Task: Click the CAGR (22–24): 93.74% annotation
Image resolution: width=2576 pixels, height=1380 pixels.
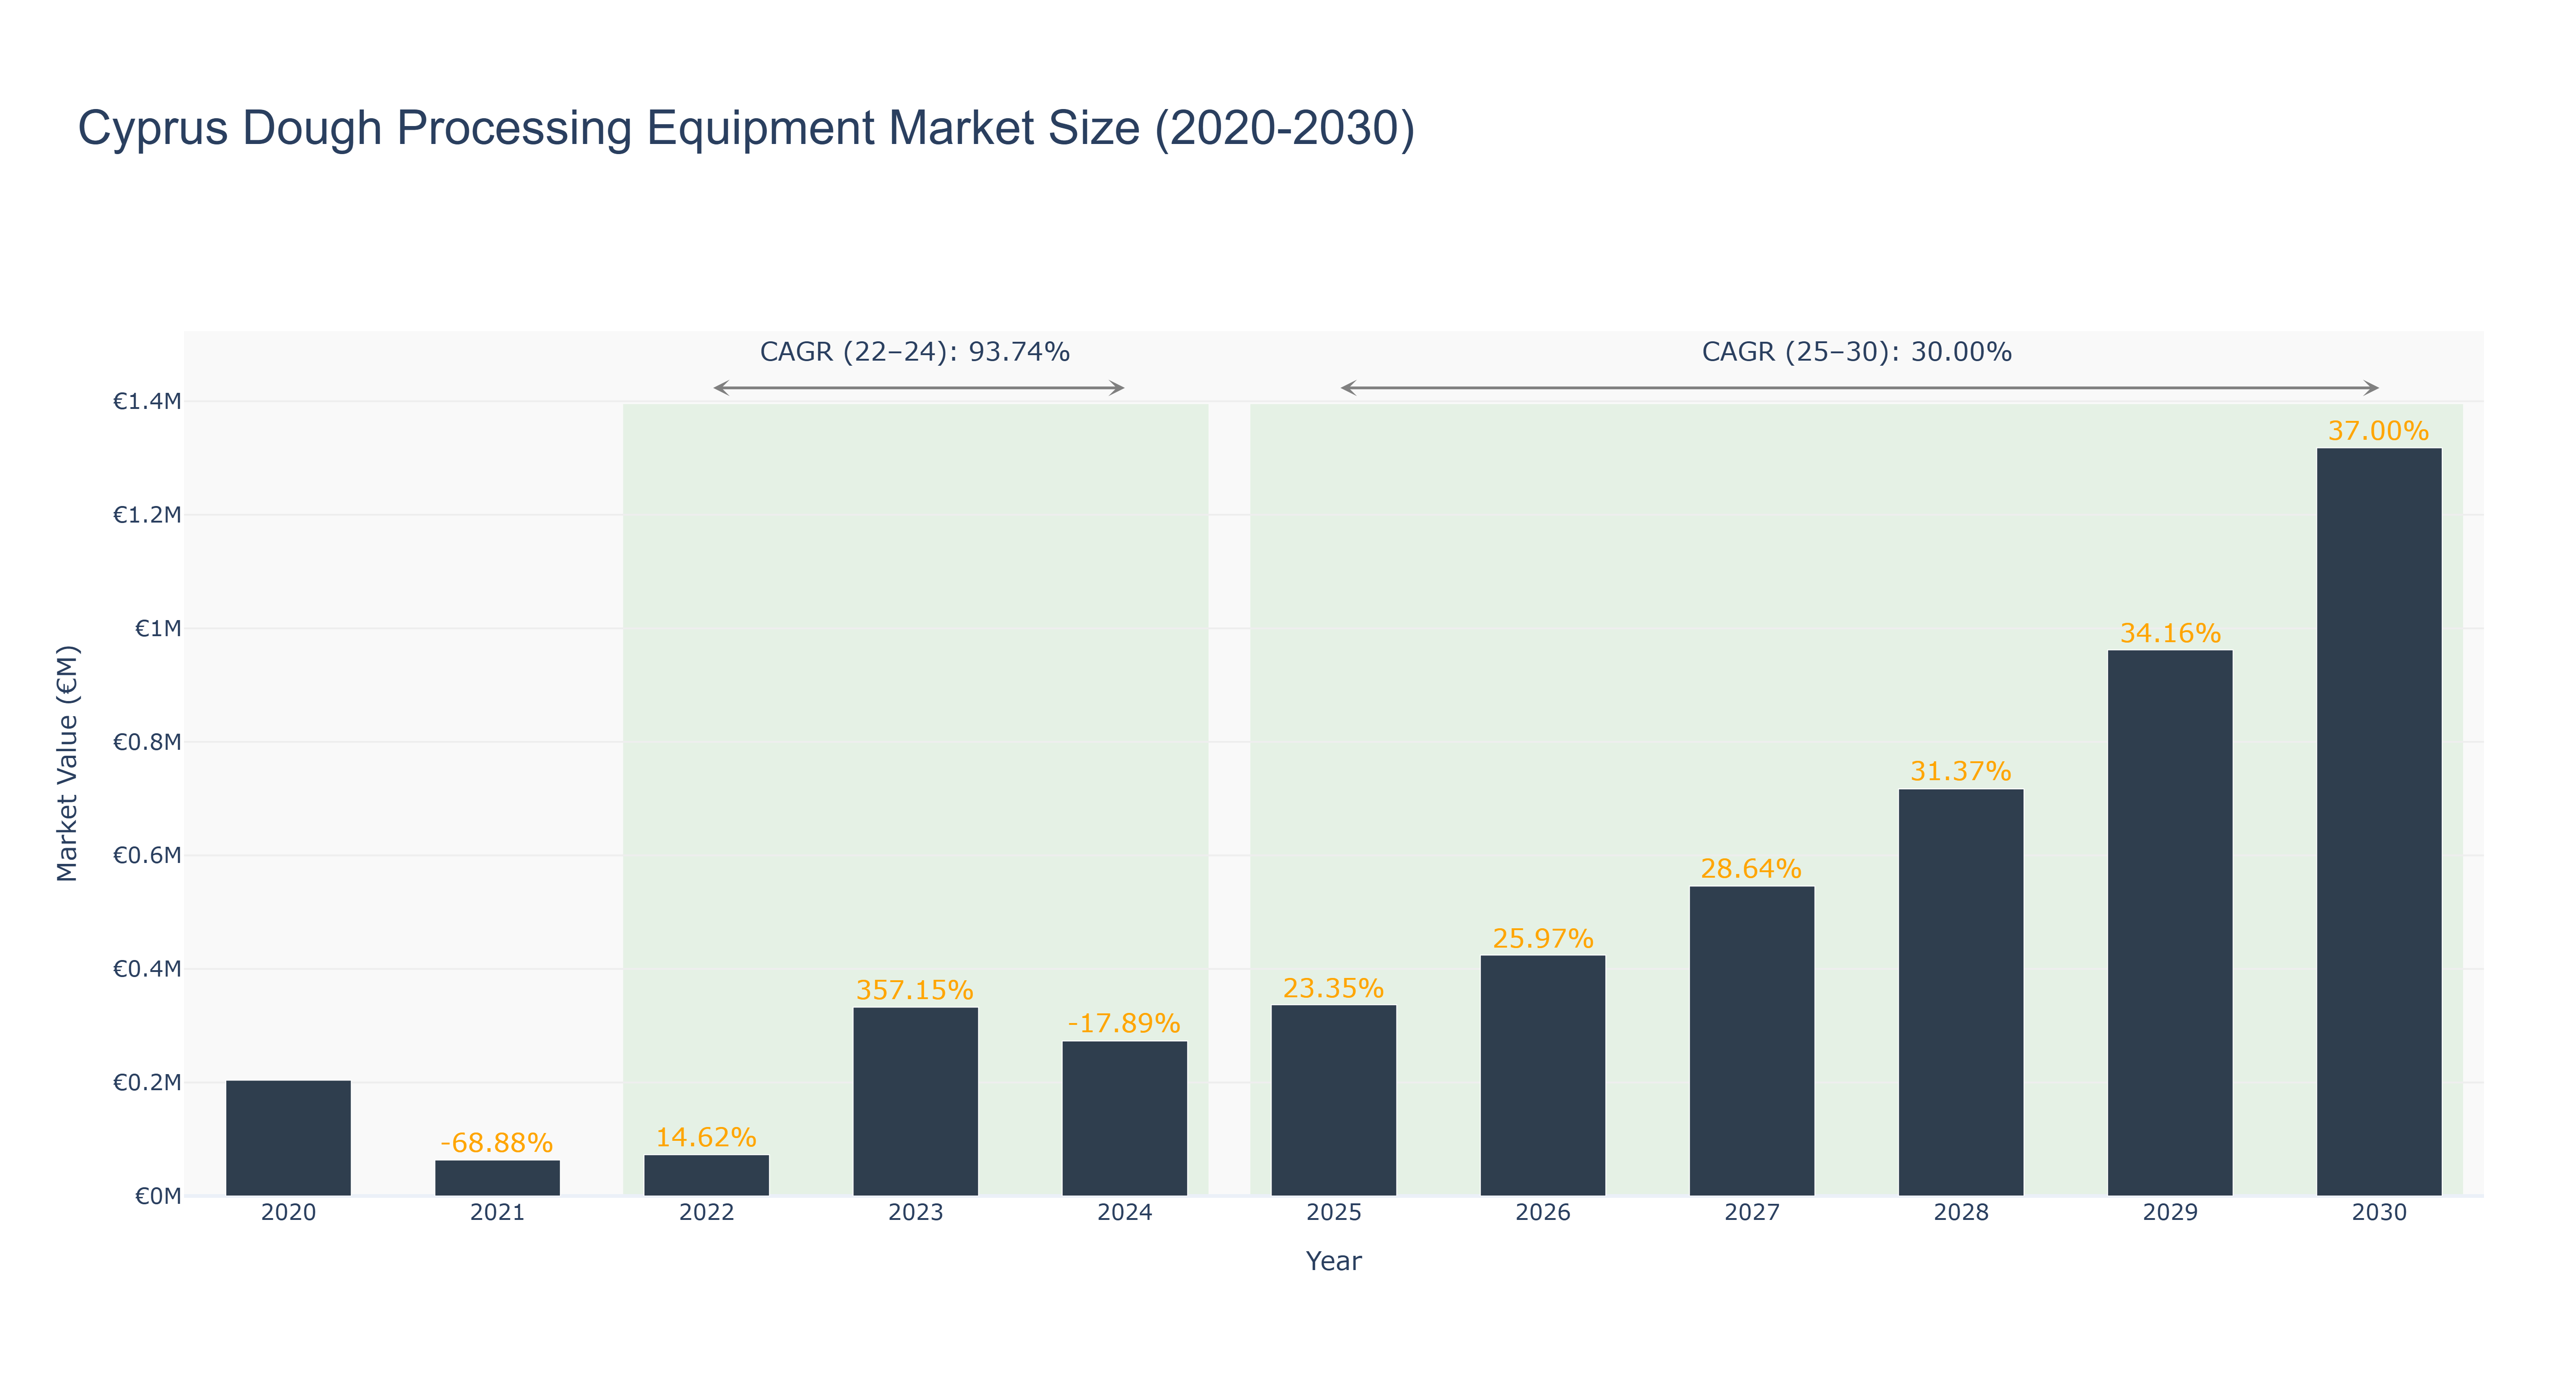Action: (x=915, y=352)
